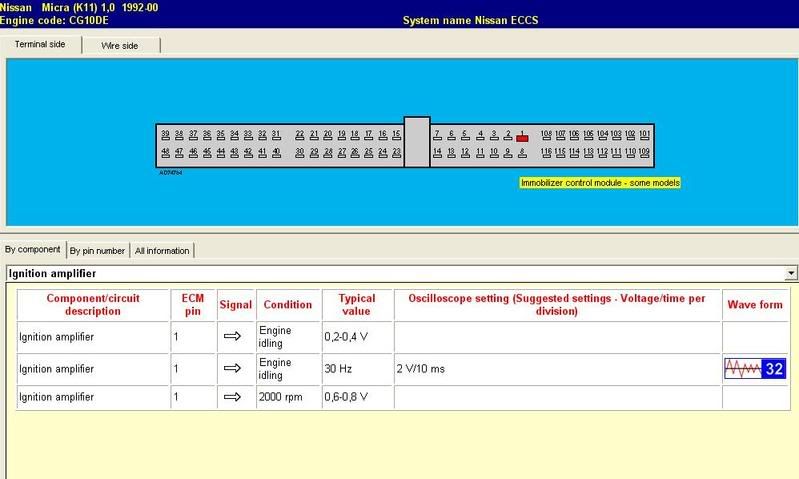Click the 0,2-0,4 V typical value cell

click(x=357, y=336)
